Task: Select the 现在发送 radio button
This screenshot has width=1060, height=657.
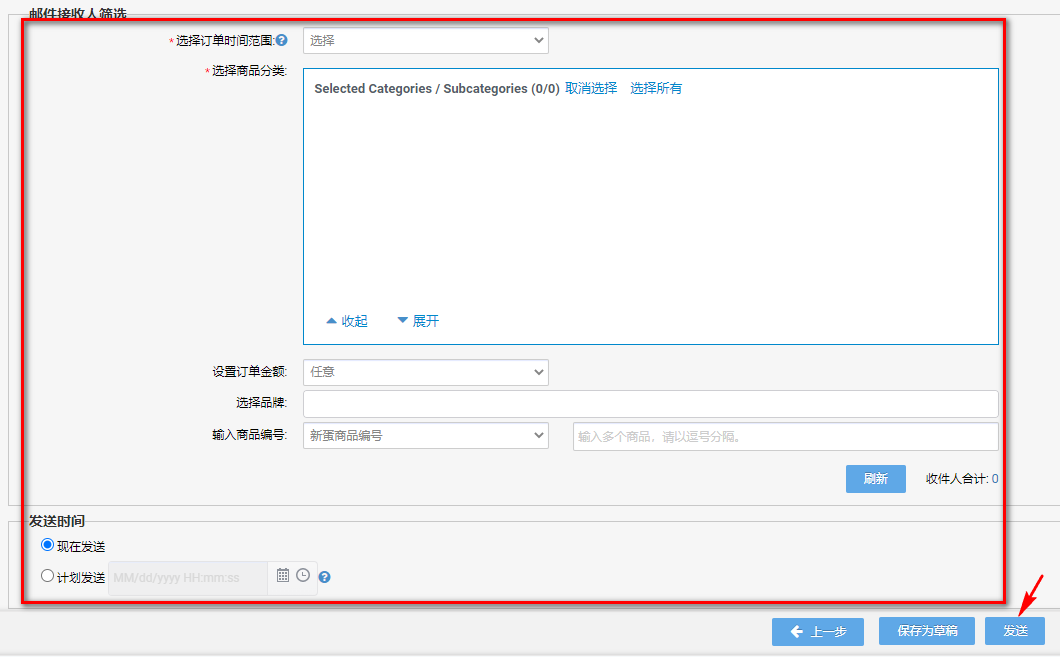Action: (x=47, y=545)
